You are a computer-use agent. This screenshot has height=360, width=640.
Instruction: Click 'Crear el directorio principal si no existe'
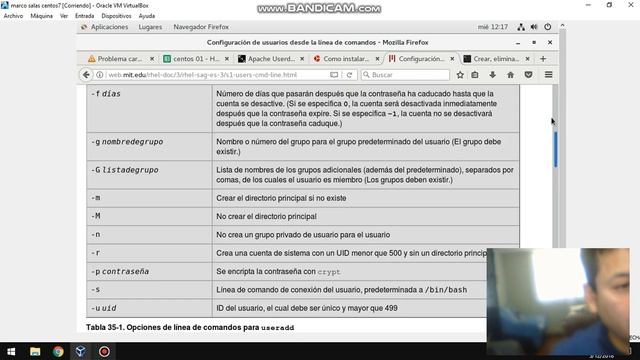[281, 198]
